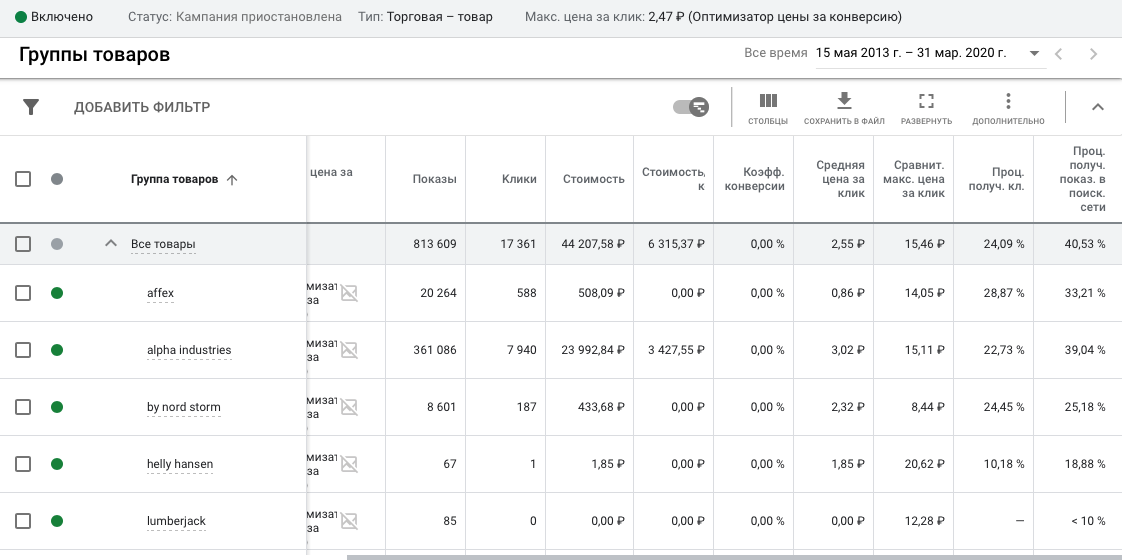Click the 3 427,55 ₽ cost cell
The width and height of the screenshot is (1122, 560).
click(676, 350)
